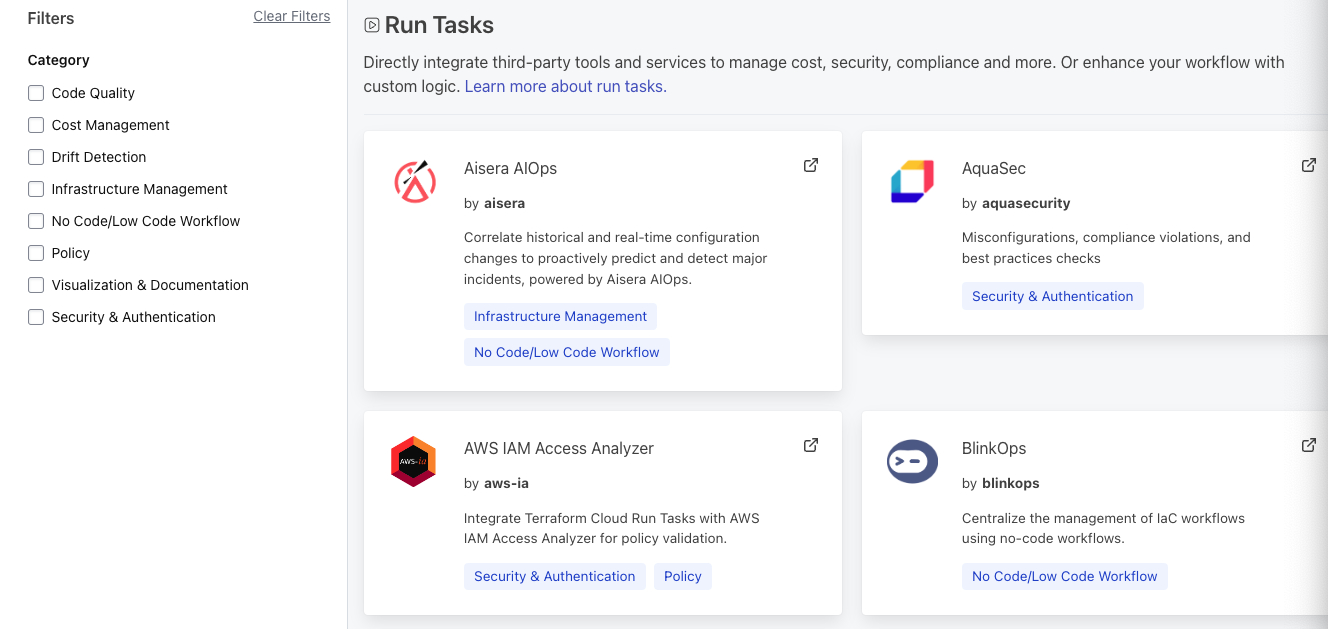1328x629 pixels.
Task: Click No Code/Low Code Workflow tag on BlinkOps card
Action: point(1065,576)
